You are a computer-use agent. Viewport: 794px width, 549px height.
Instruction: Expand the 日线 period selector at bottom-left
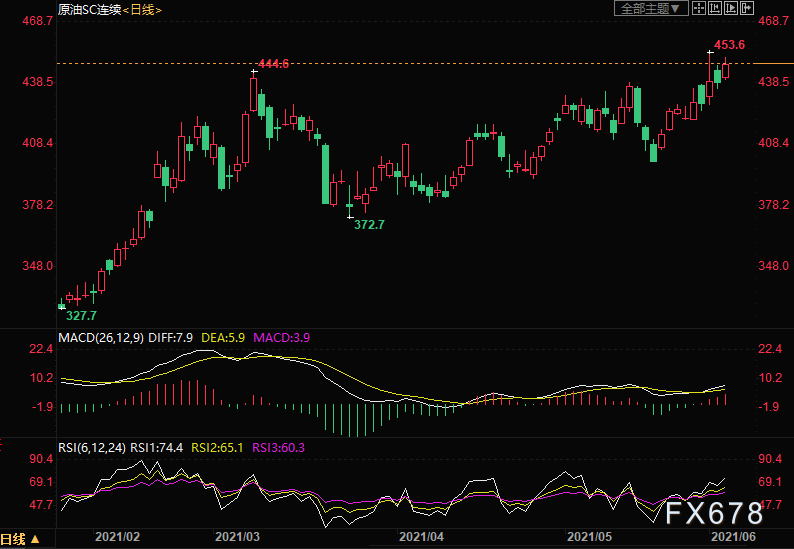tap(21, 539)
